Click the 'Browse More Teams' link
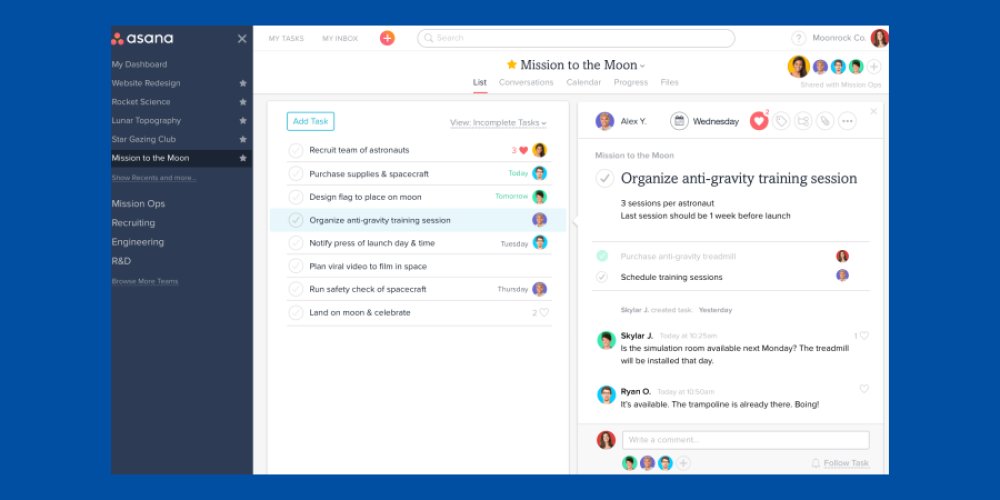This screenshot has width=1000, height=500. tap(145, 281)
